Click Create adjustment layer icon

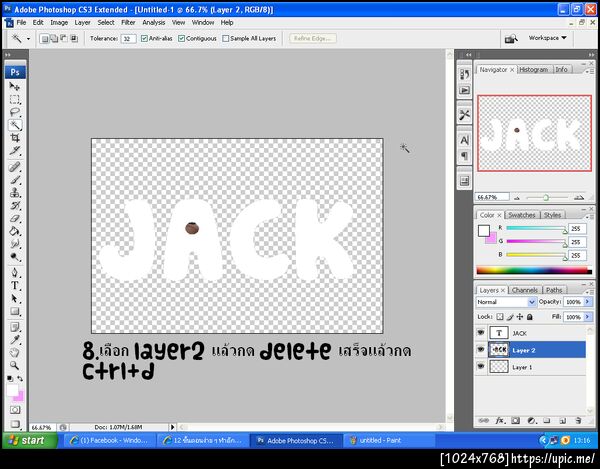pyautogui.click(x=531, y=421)
